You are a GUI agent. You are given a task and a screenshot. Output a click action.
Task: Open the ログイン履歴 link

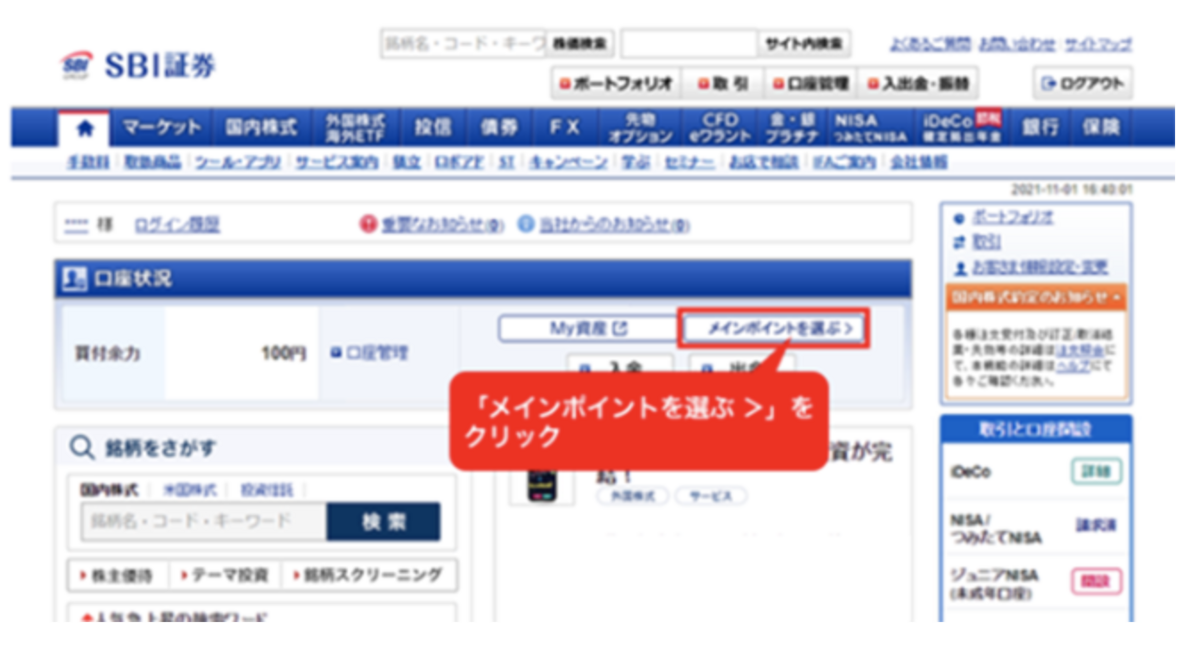(177, 226)
